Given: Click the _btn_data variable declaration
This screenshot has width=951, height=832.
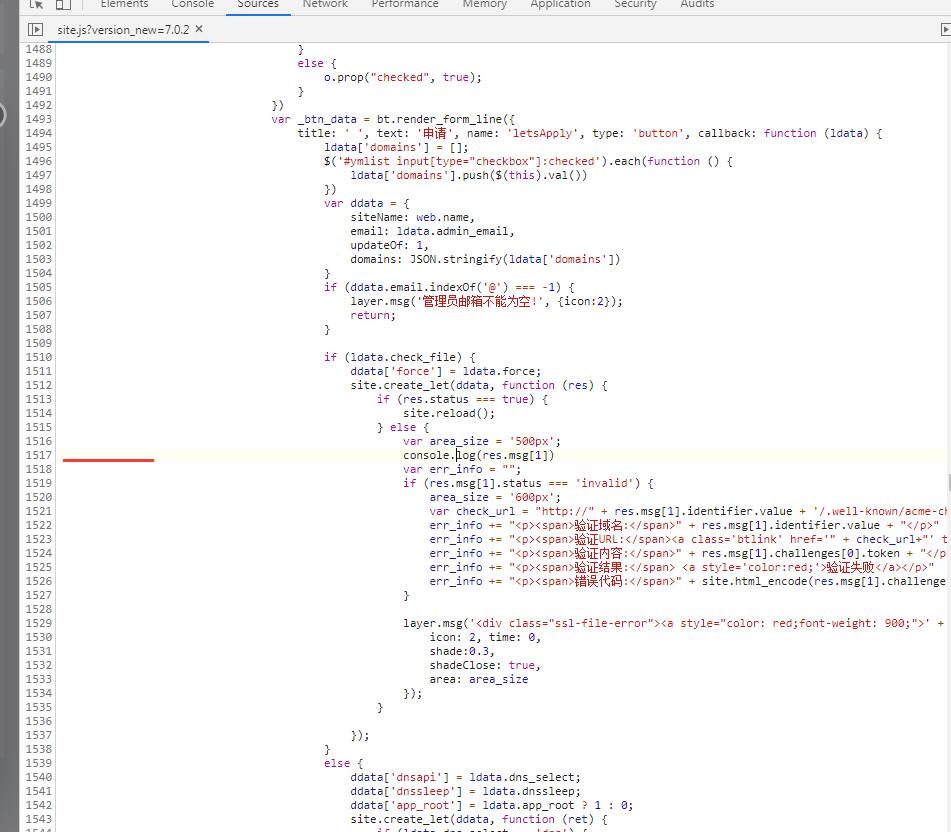Looking at the screenshot, I should [393, 119].
